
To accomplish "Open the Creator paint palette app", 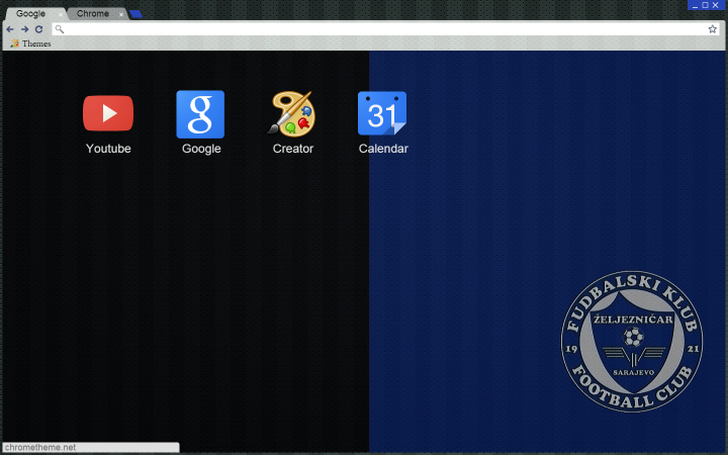I will pyautogui.click(x=292, y=113).
